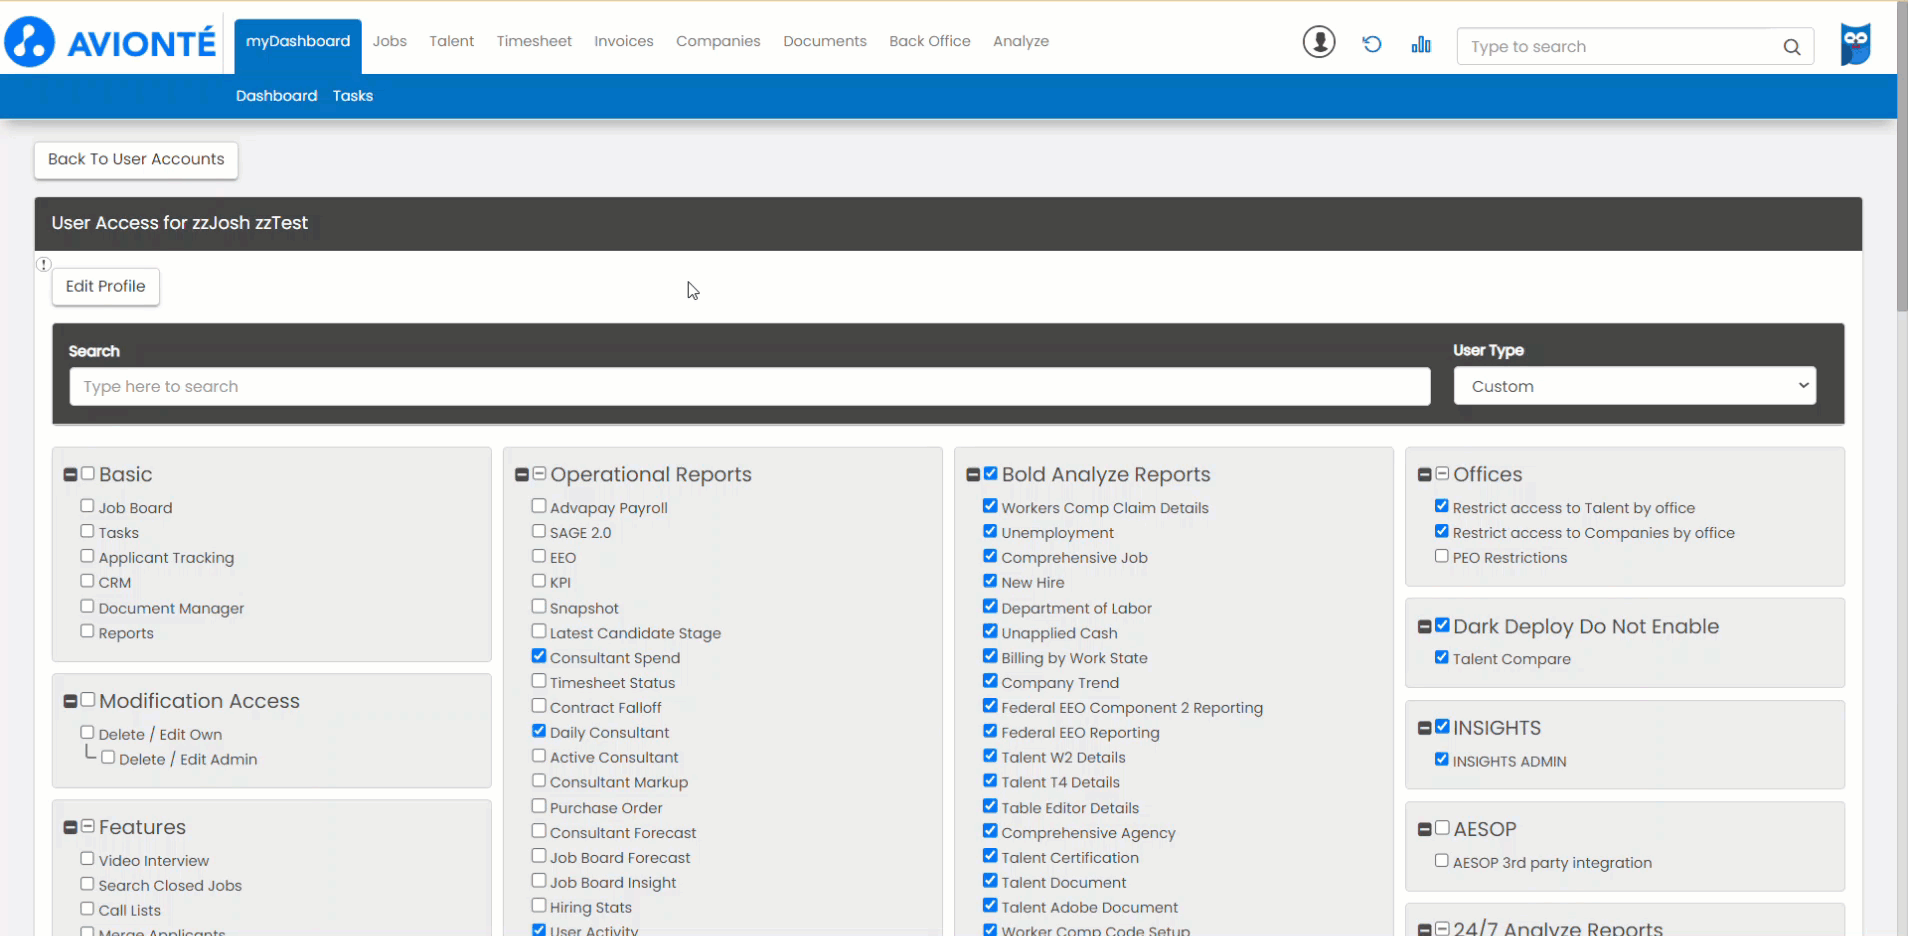The height and width of the screenshot is (936, 1908).
Task: Open the Documents menu
Action: tap(825, 42)
